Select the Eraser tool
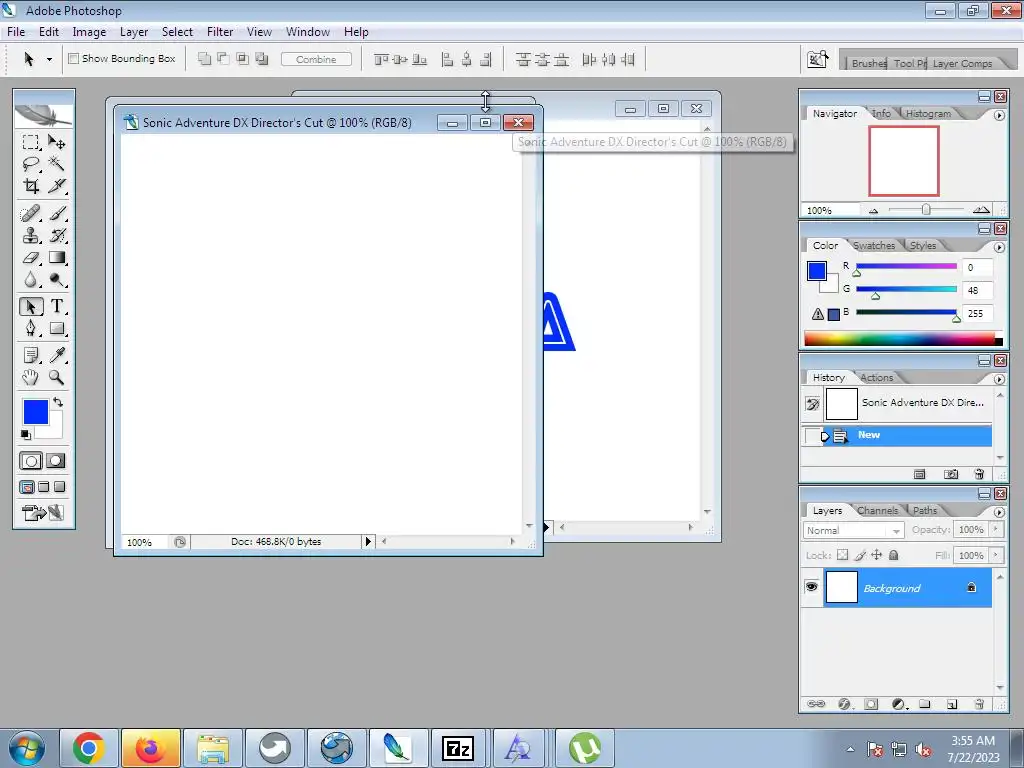 click(x=30, y=257)
